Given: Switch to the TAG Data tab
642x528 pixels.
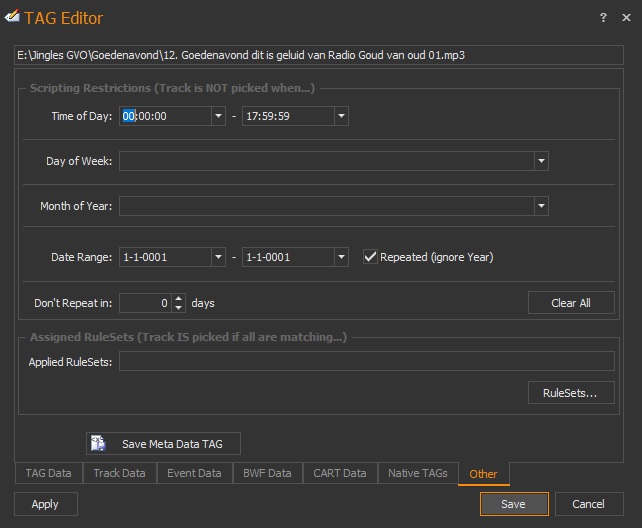Looking at the screenshot, I should pyautogui.click(x=49, y=473).
